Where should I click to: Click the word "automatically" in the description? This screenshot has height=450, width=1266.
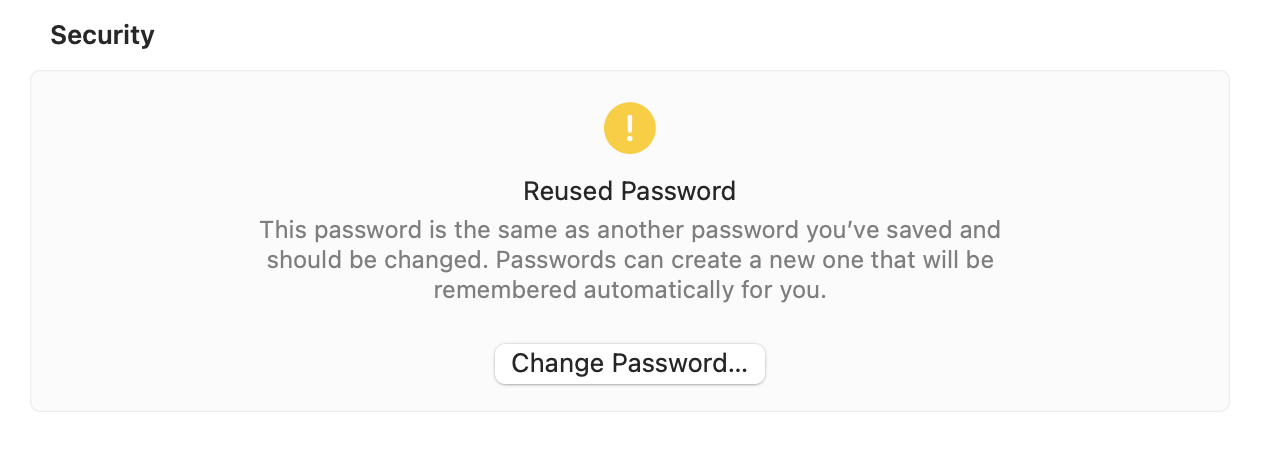(658, 292)
